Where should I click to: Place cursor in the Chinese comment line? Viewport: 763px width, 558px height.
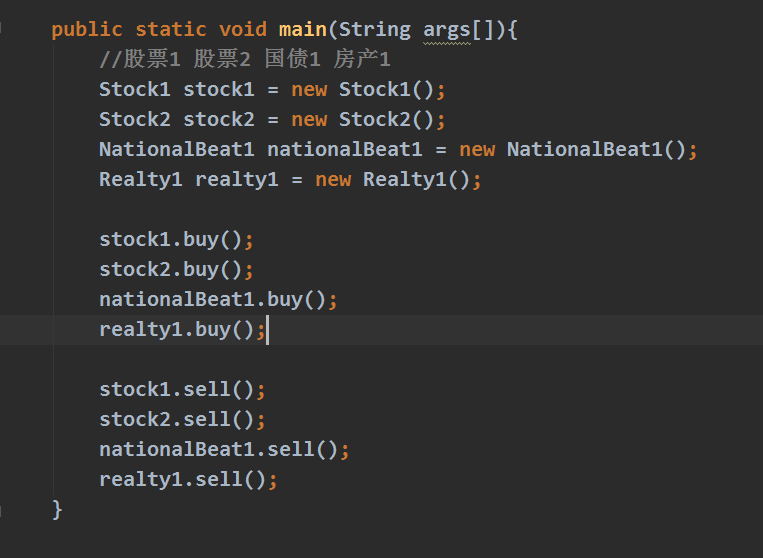245,59
